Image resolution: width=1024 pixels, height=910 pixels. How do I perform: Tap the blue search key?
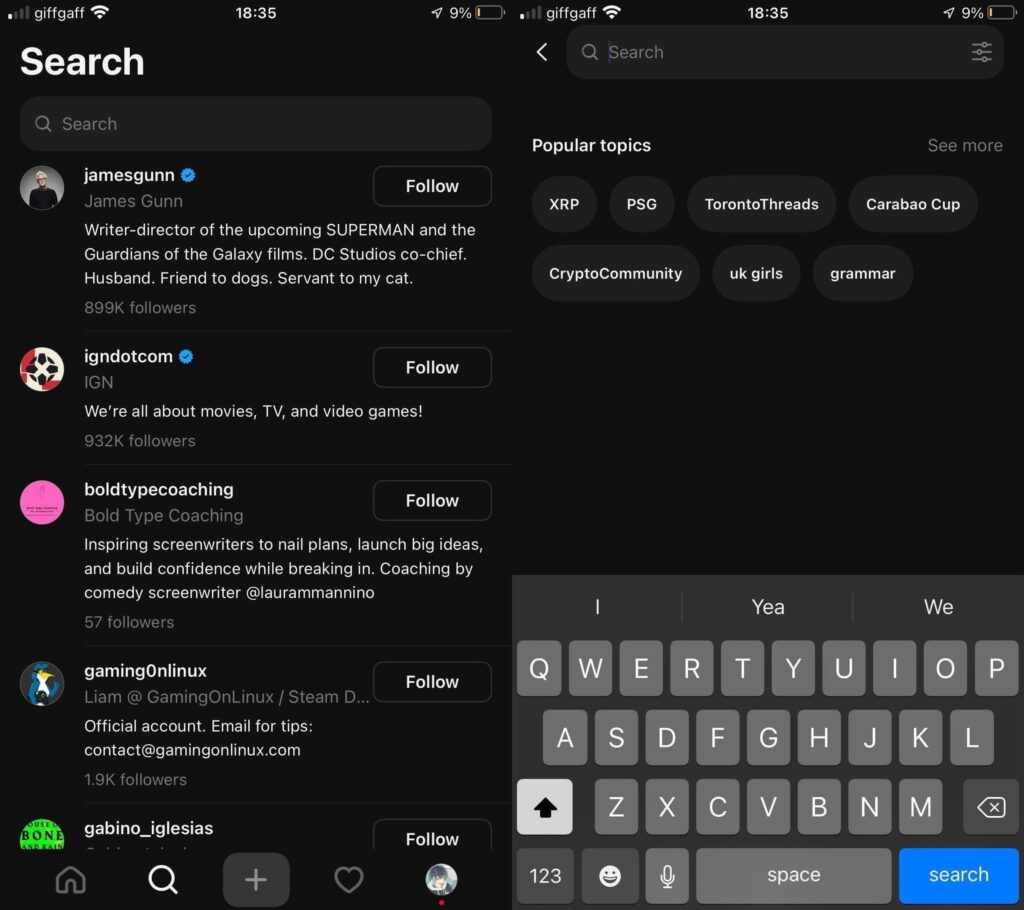click(x=959, y=875)
